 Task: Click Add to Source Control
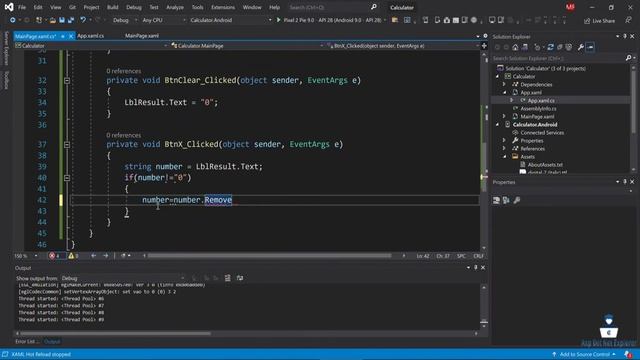tap(584, 354)
